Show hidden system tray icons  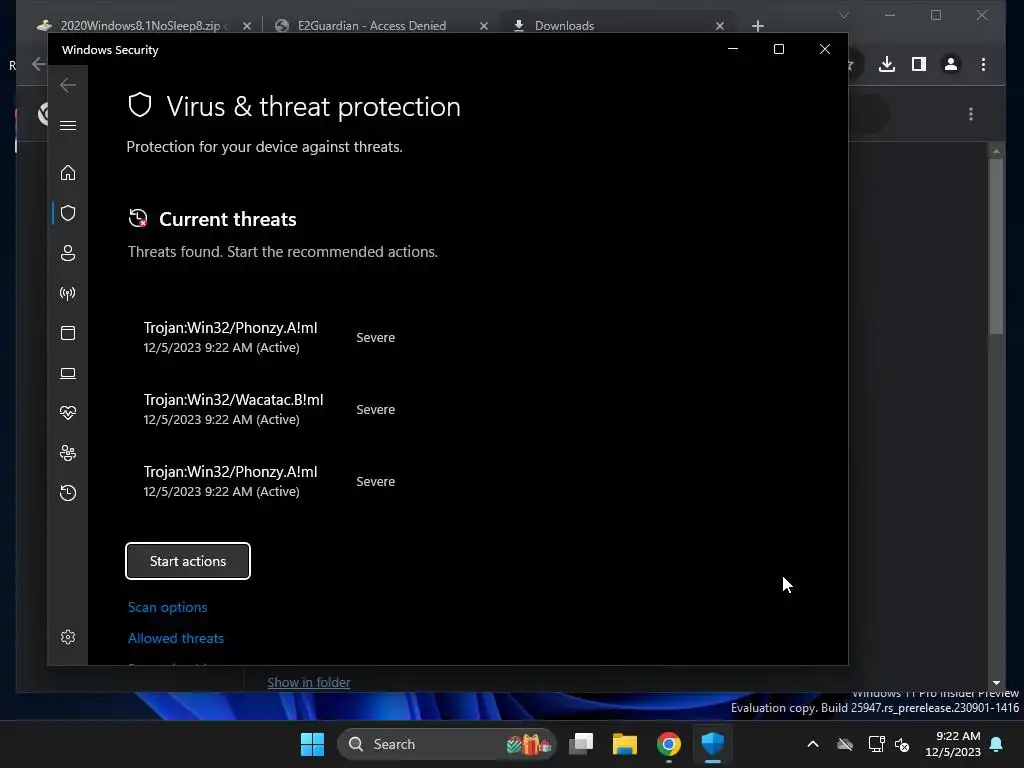(813, 744)
